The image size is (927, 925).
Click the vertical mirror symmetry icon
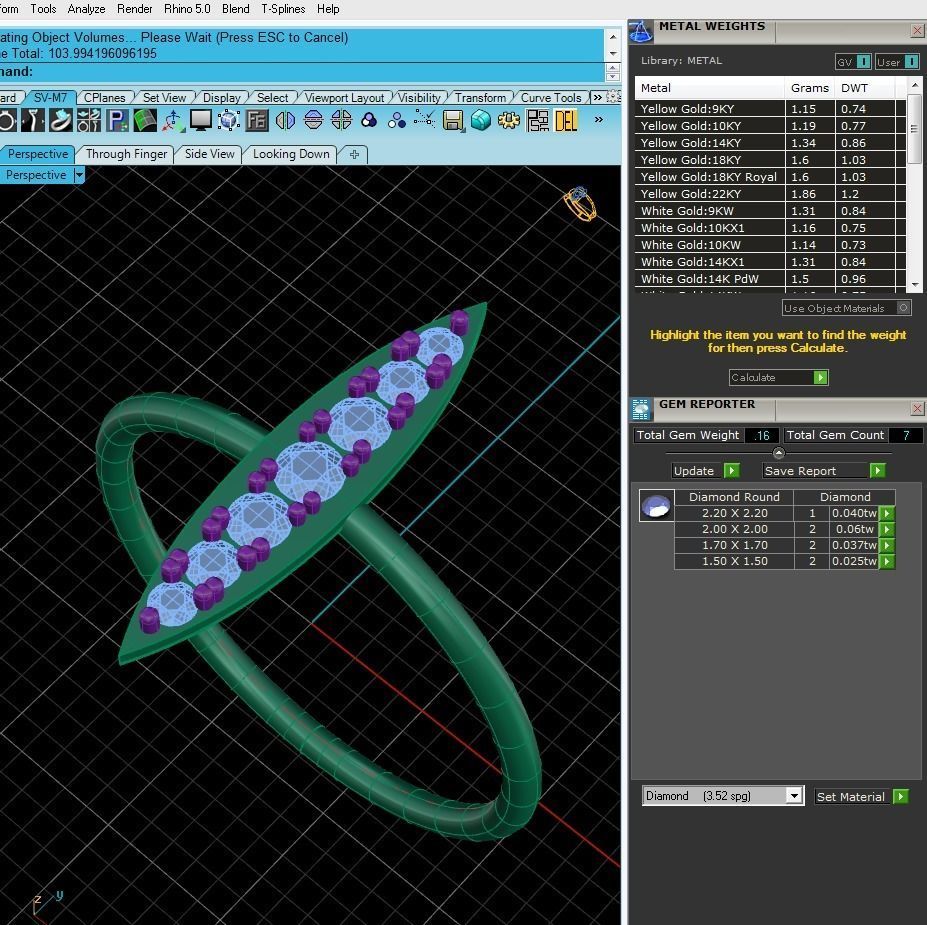(313, 121)
